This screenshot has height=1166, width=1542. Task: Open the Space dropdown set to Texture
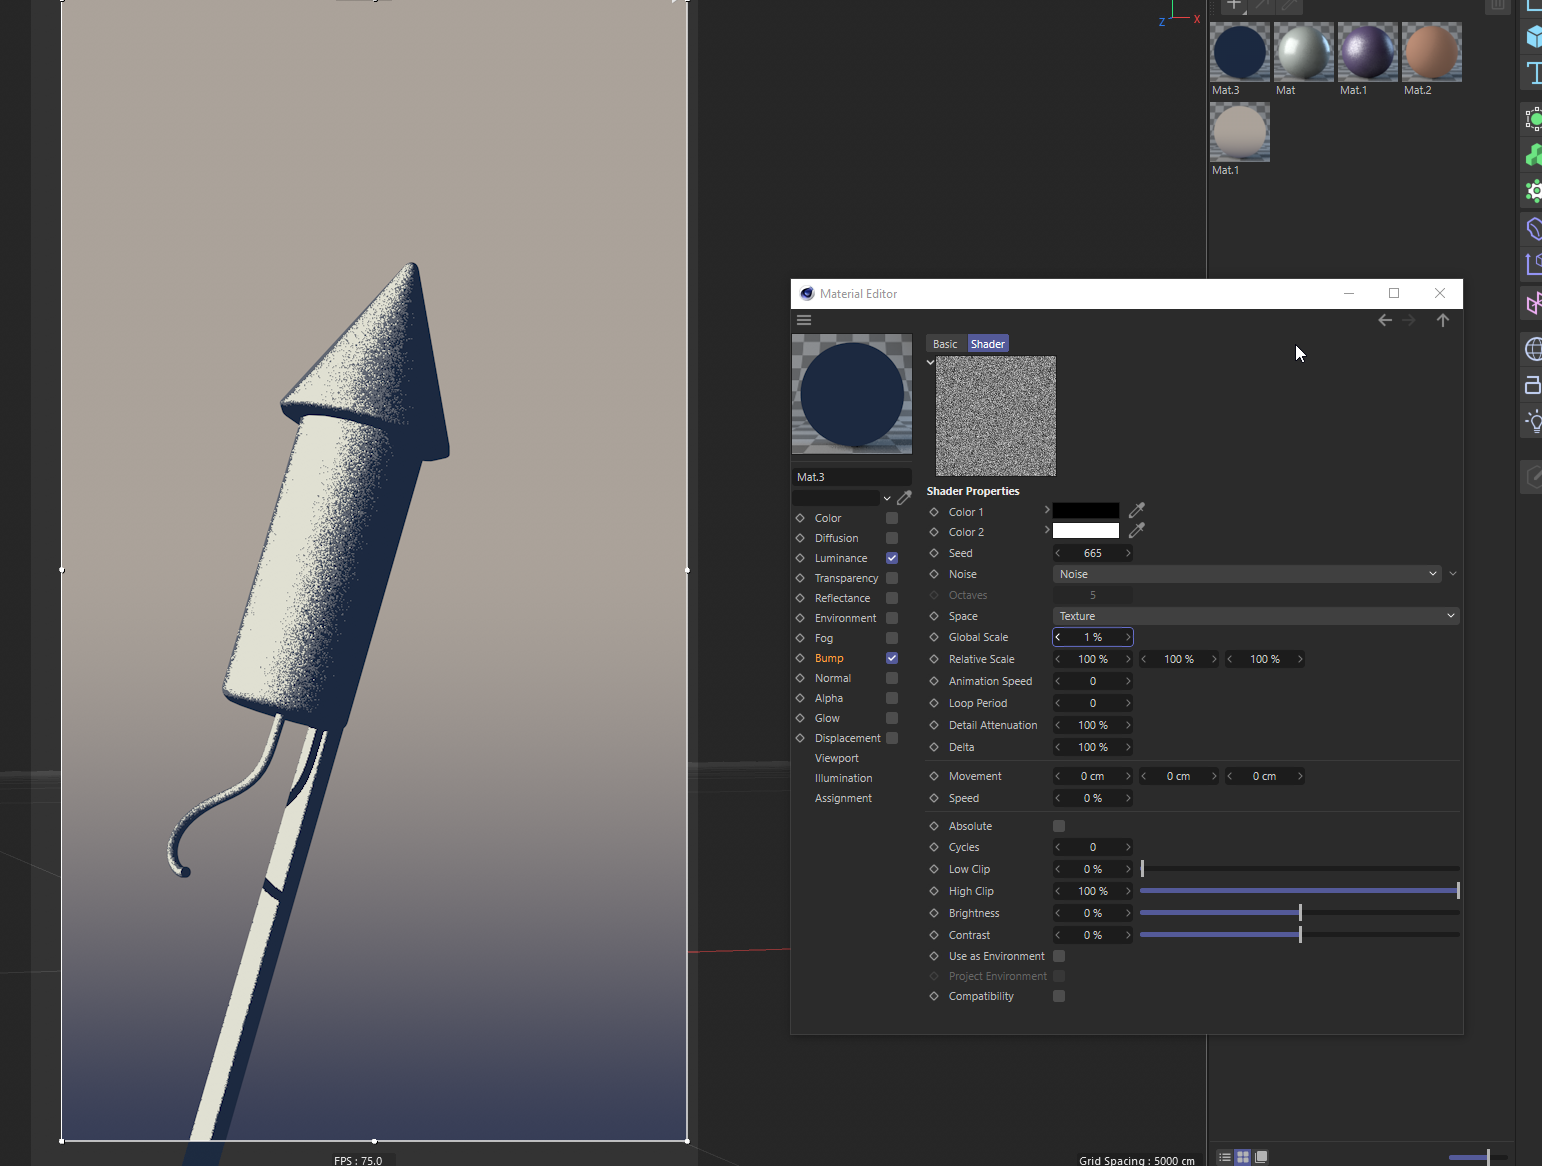click(1256, 616)
